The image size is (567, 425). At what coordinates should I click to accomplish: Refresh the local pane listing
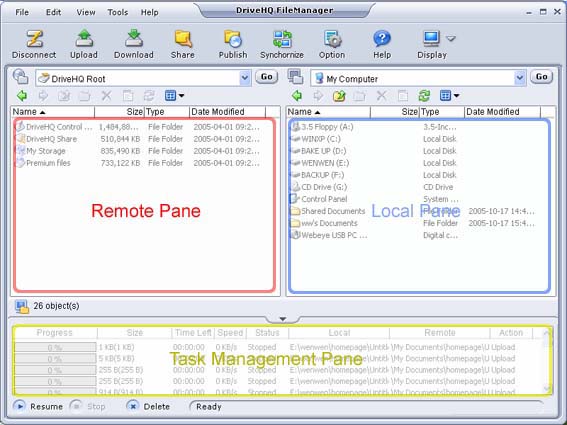[424, 96]
